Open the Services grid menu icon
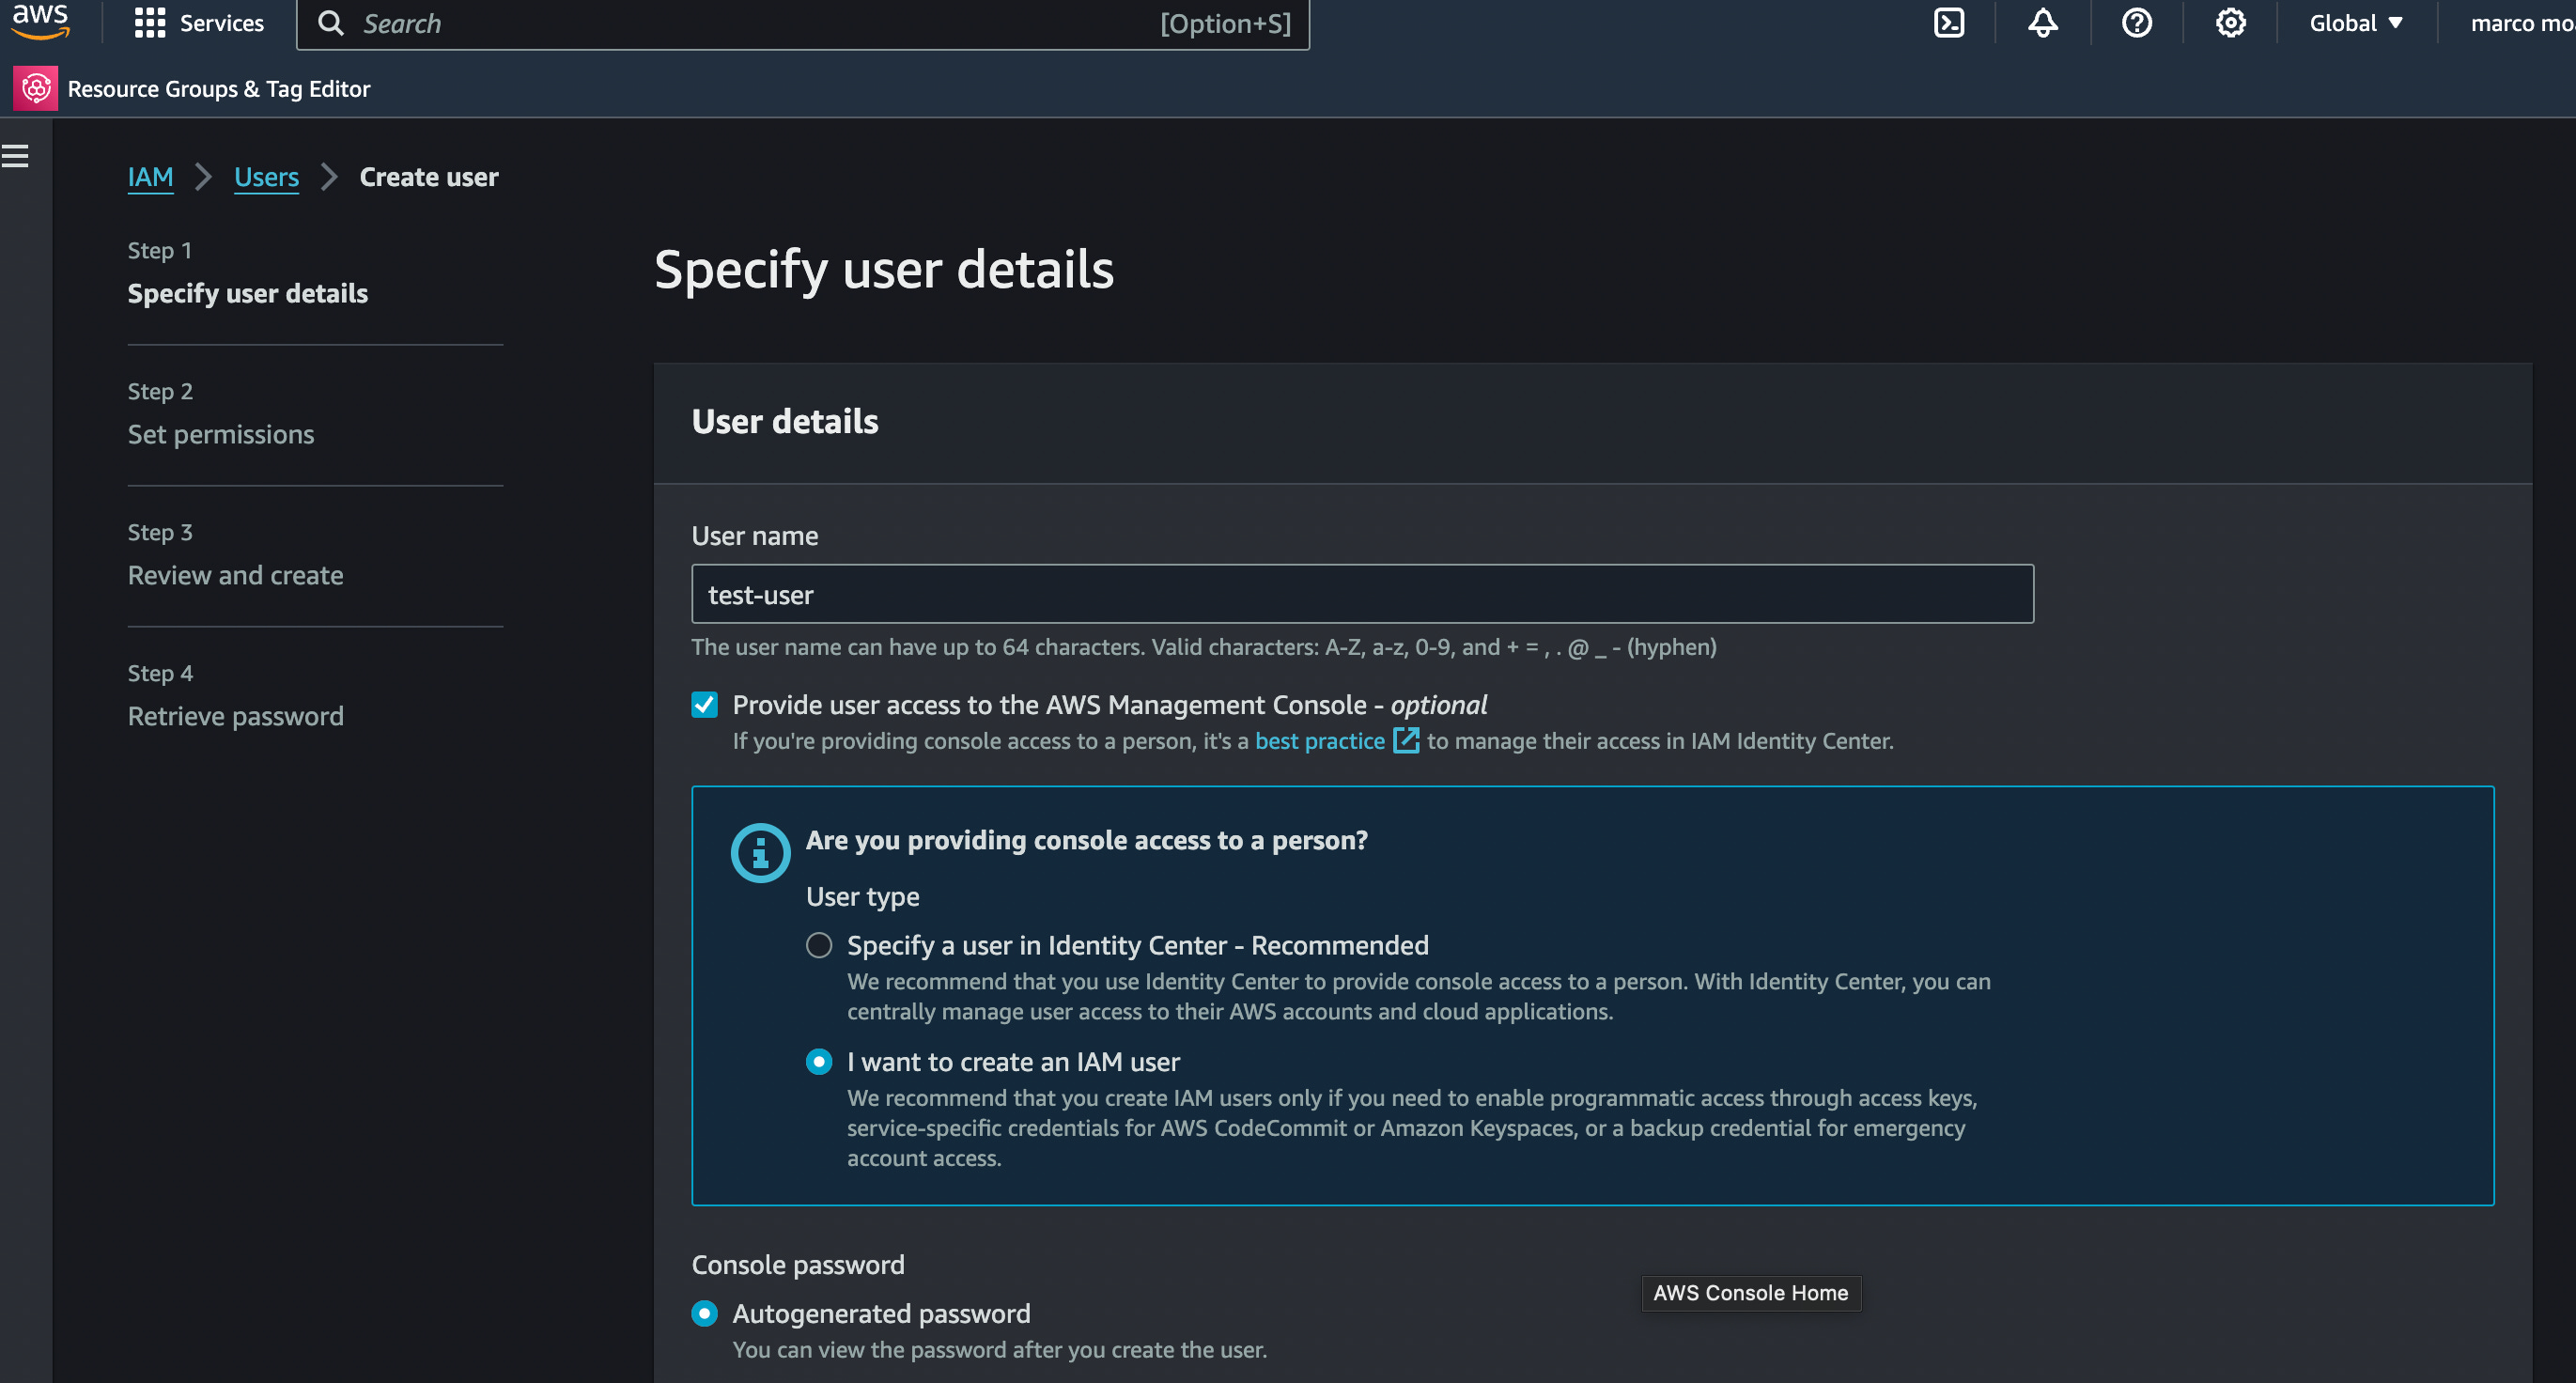 pyautogui.click(x=149, y=23)
